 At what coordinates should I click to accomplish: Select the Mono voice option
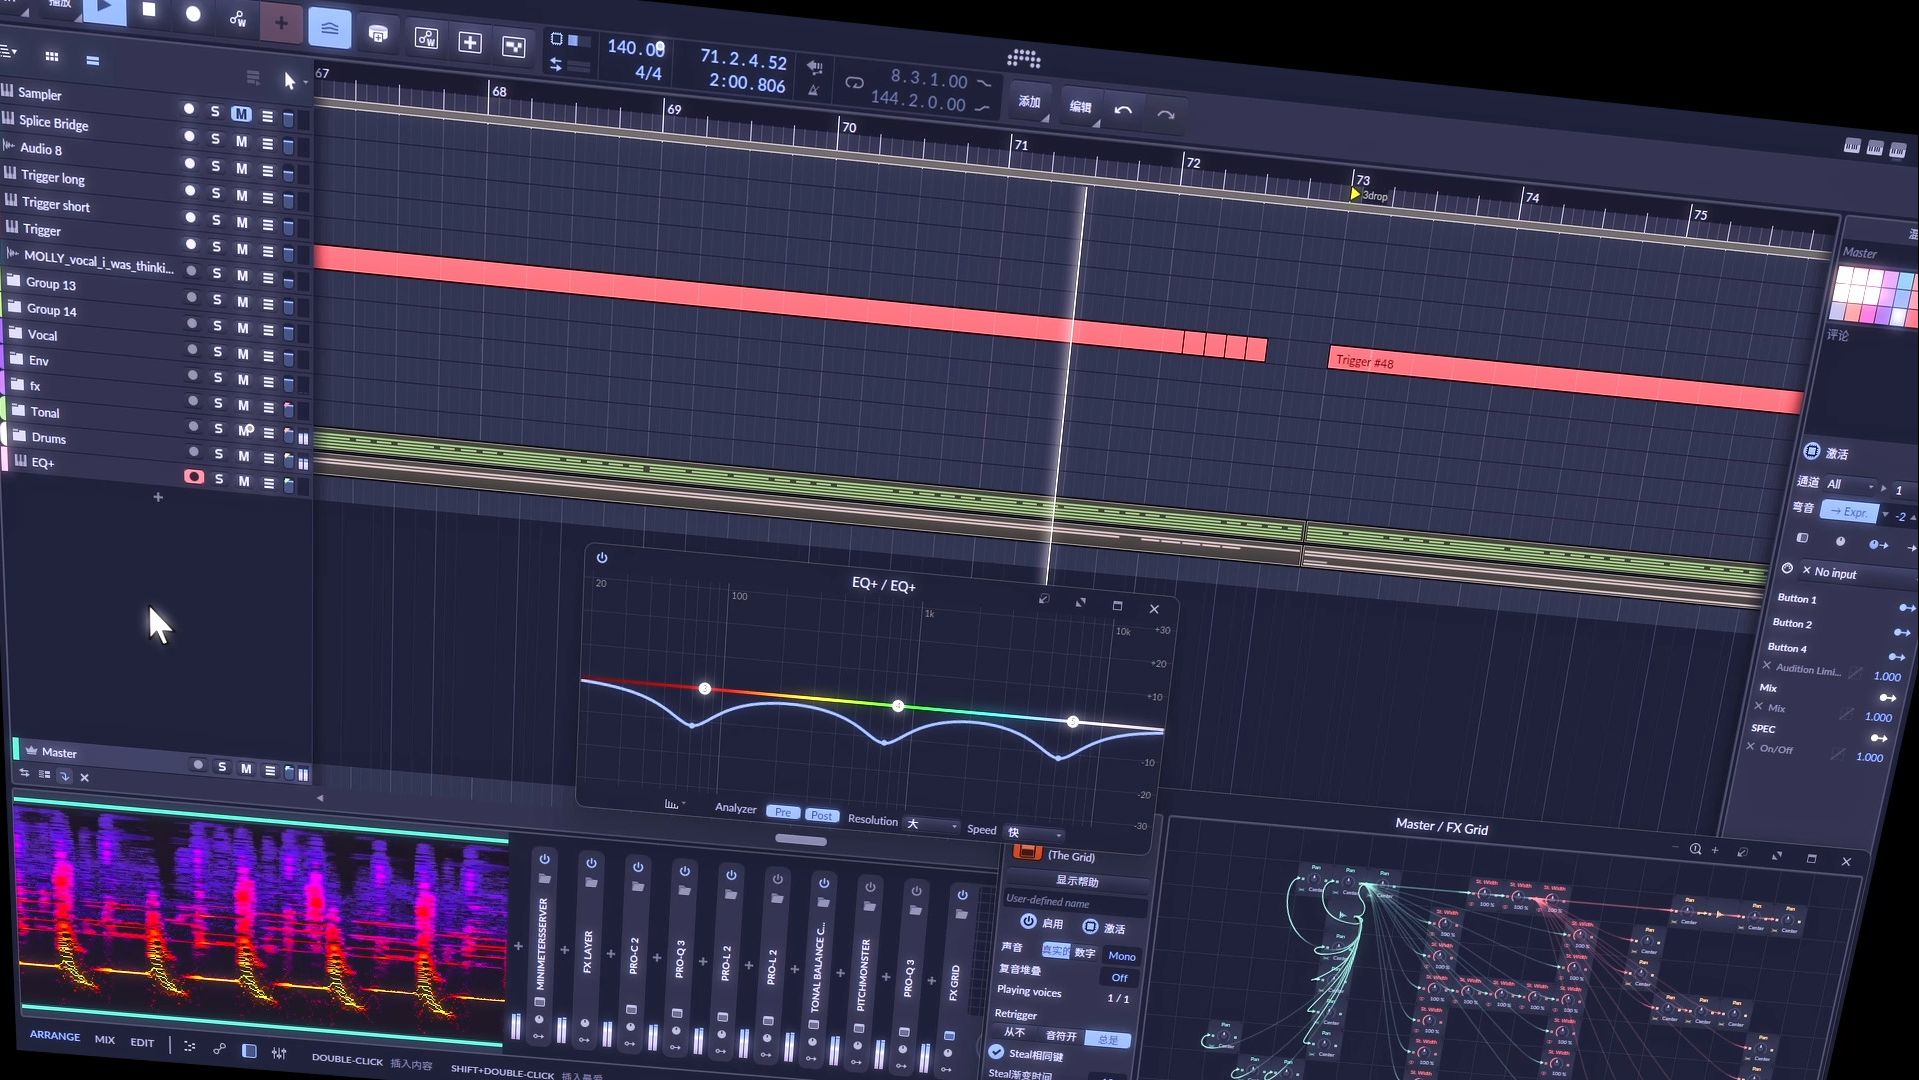point(1121,956)
